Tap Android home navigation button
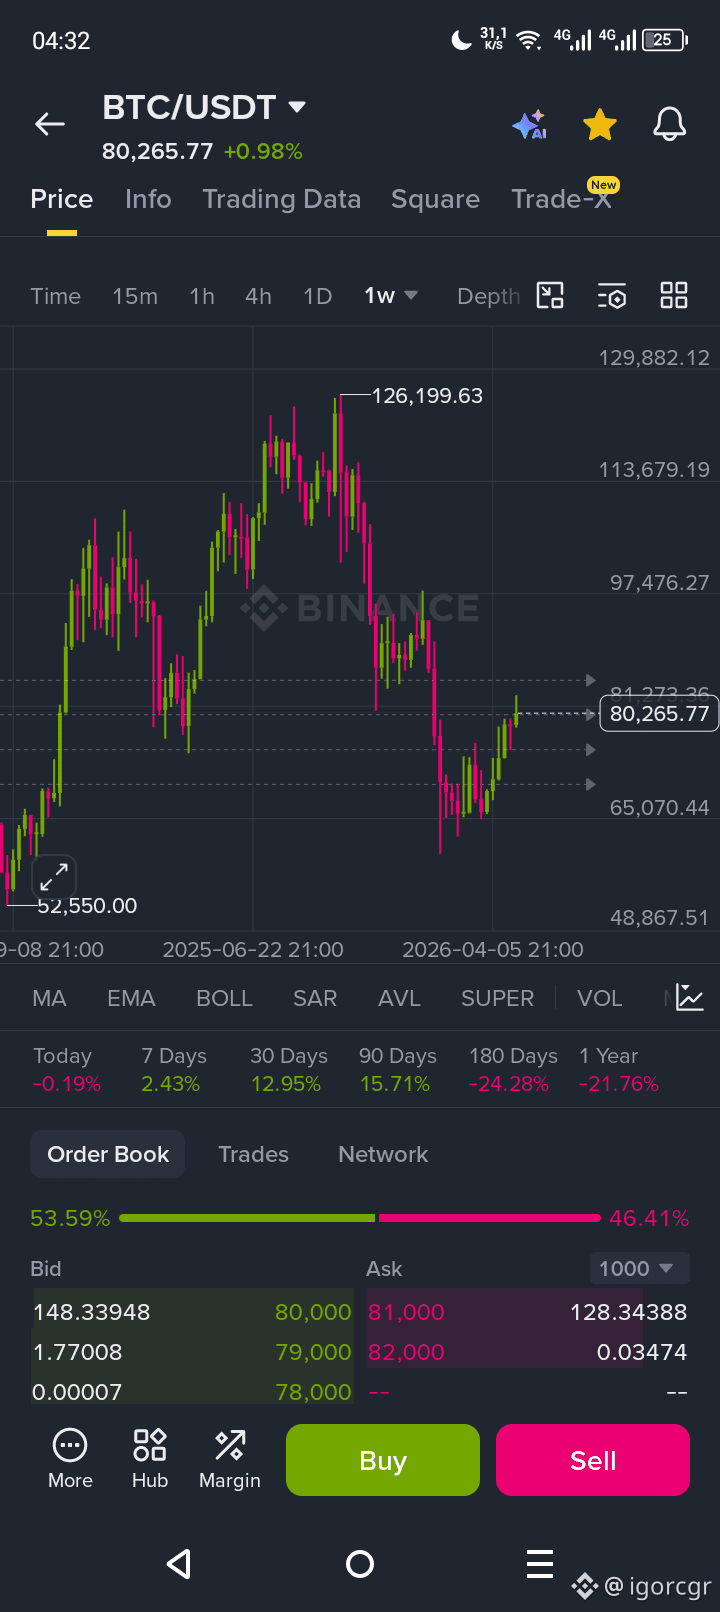Screen dimensions: 720x1612 pos(360,1564)
